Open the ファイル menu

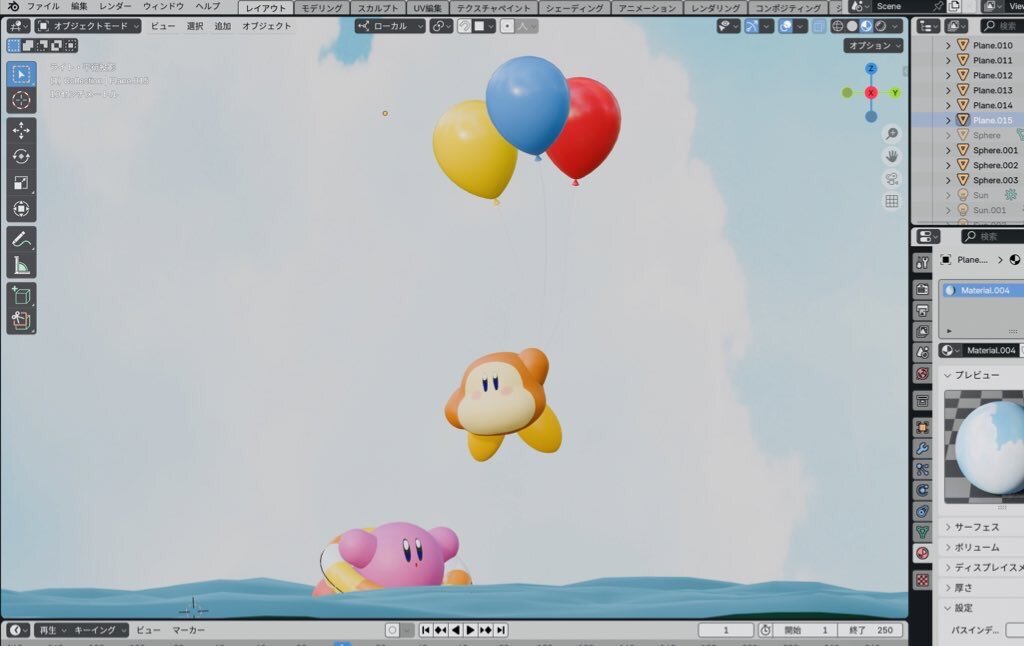pos(43,7)
